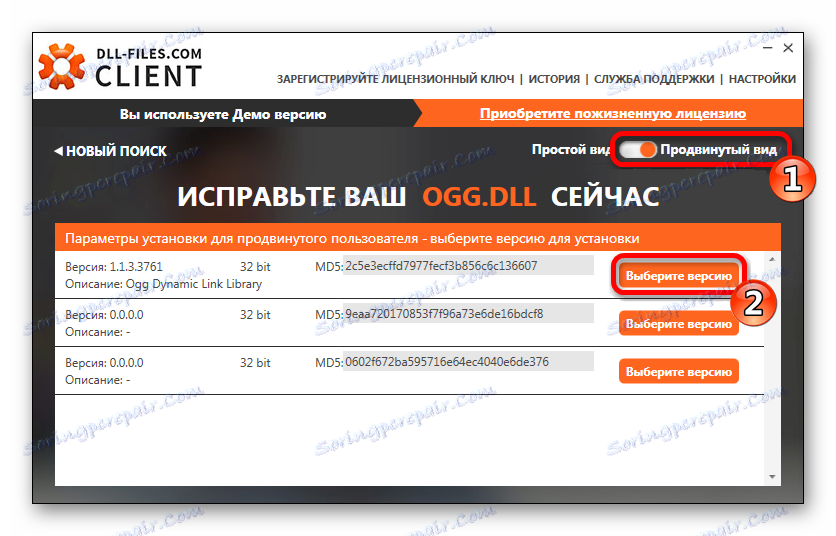Click the version list scrollbar up arrow
This screenshot has width=836, height=536.
pyautogui.click(x=772, y=259)
